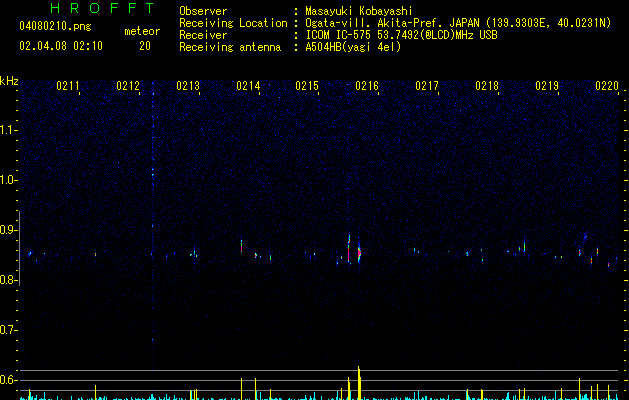
Task: Click the 0.7 kHz axis label
Action: (8, 330)
